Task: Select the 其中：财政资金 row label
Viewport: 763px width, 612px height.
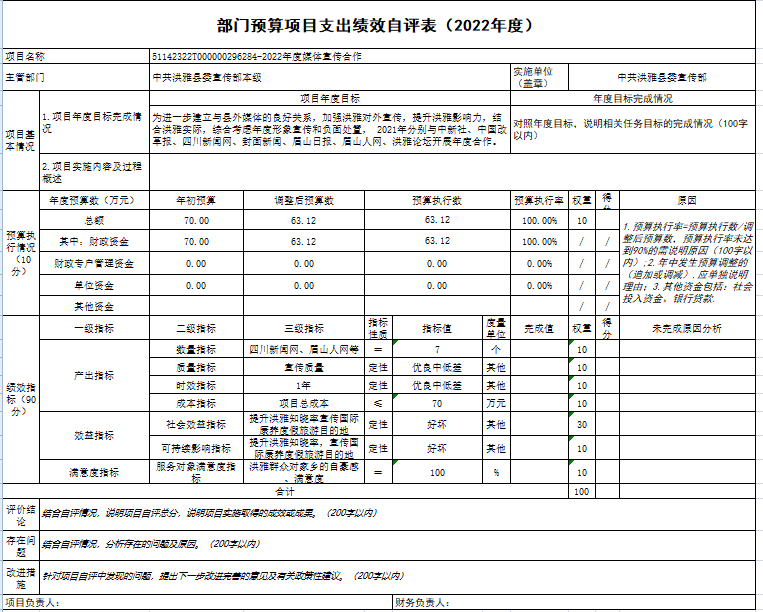Action: 94,241
